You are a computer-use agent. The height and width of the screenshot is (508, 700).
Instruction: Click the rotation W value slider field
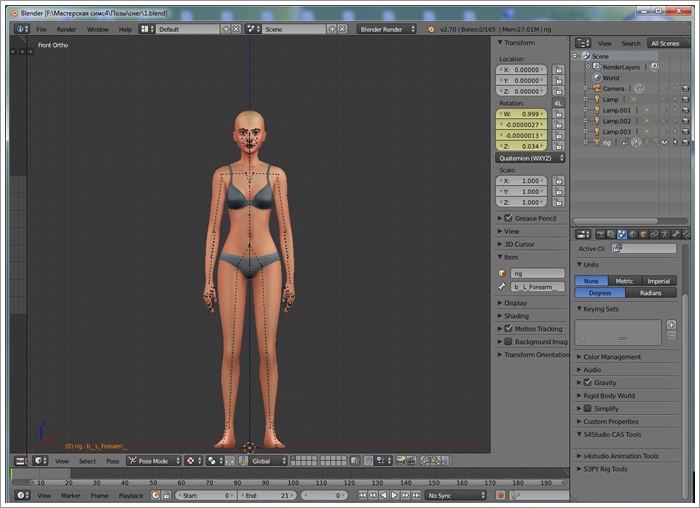pyautogui.click(x=522, y=113)
